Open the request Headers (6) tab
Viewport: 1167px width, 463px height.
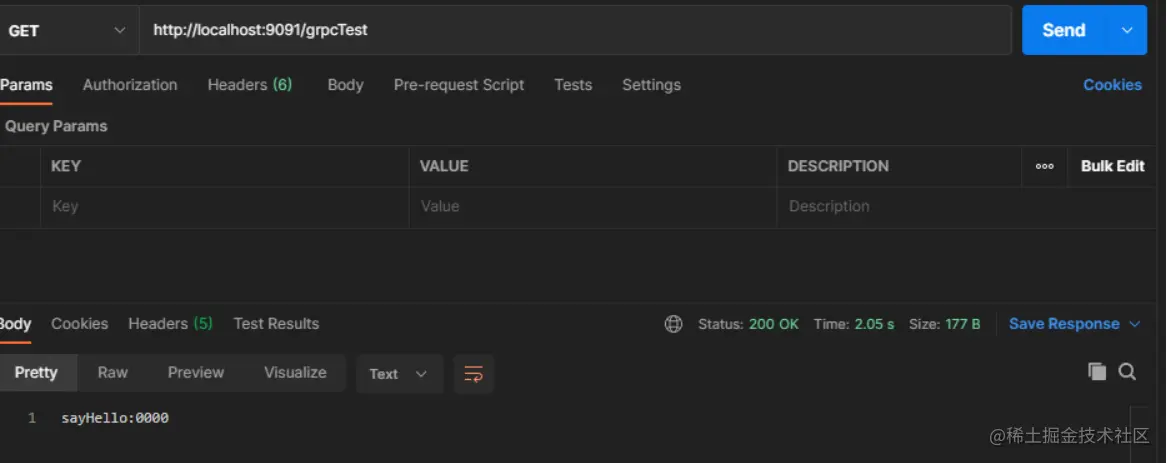250,85
